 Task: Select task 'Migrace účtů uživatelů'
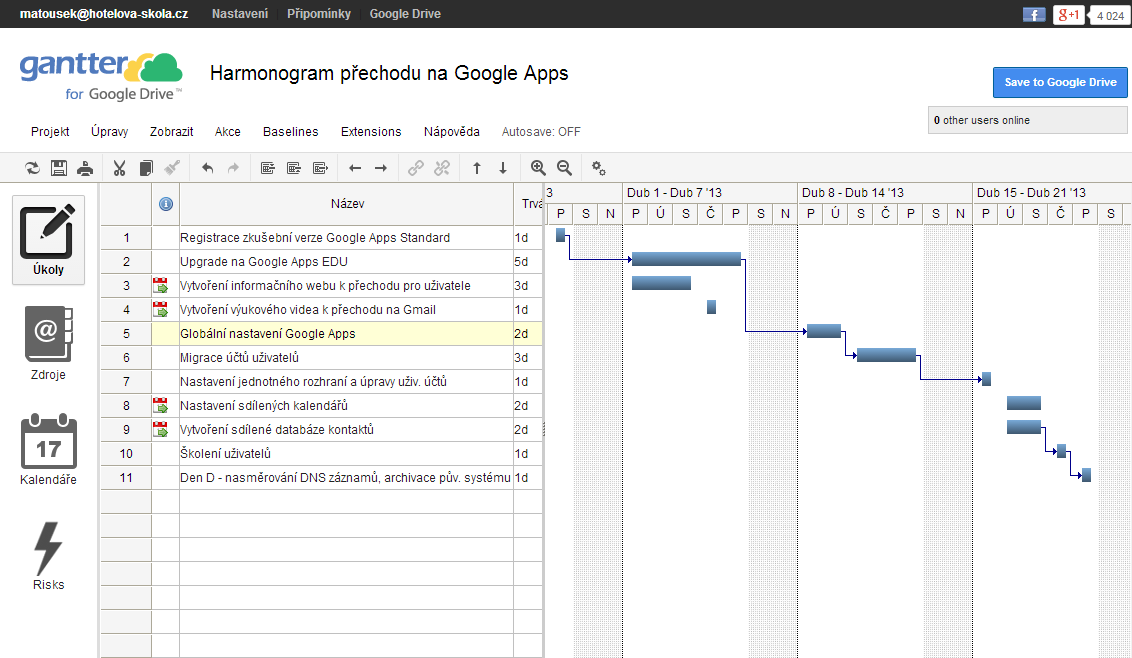pyautogui.click(x=240, y=358)
